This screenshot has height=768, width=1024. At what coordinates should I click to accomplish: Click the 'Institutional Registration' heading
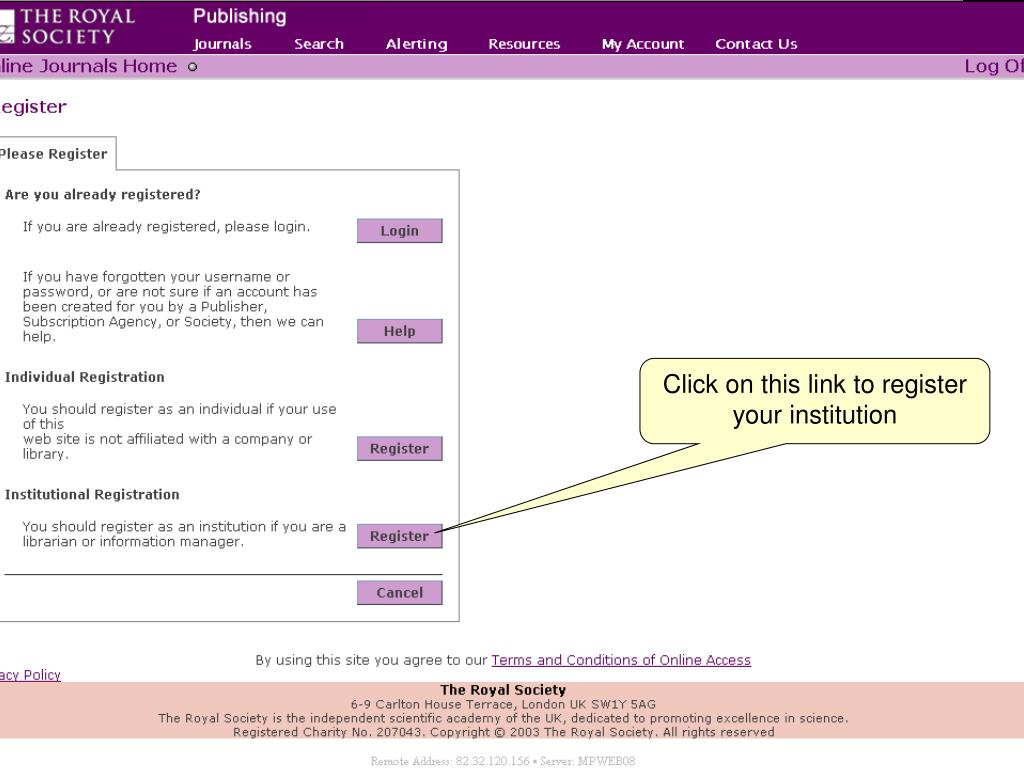coord(92,494)
